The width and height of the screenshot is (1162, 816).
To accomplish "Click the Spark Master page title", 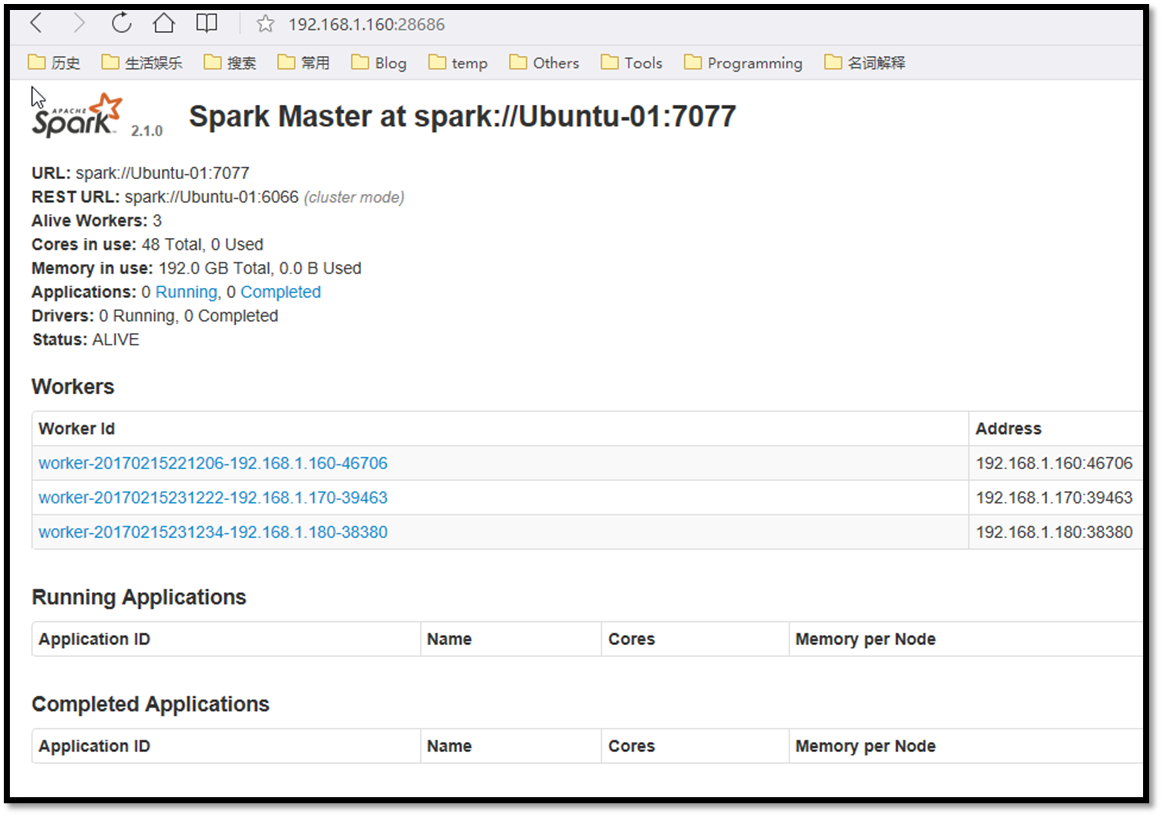I will [x=462, y=116].
